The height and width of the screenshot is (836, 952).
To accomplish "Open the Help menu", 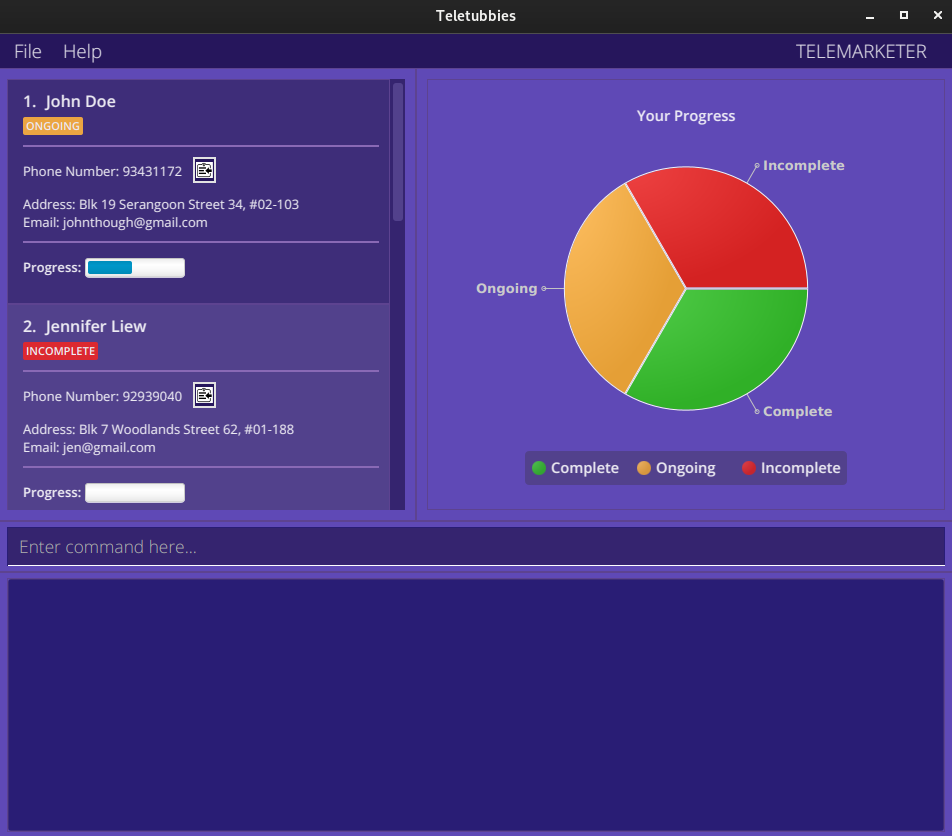I will click(82, 52).
